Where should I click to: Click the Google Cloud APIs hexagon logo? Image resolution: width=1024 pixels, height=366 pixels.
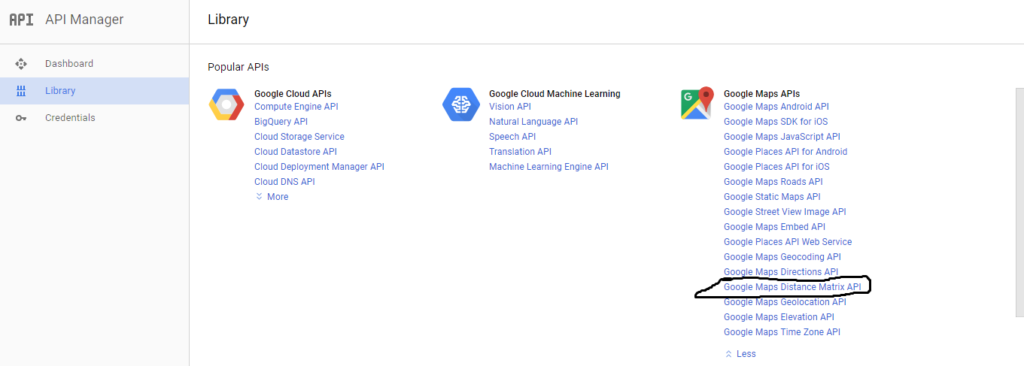pyautogui.click(x=227, y=105)
